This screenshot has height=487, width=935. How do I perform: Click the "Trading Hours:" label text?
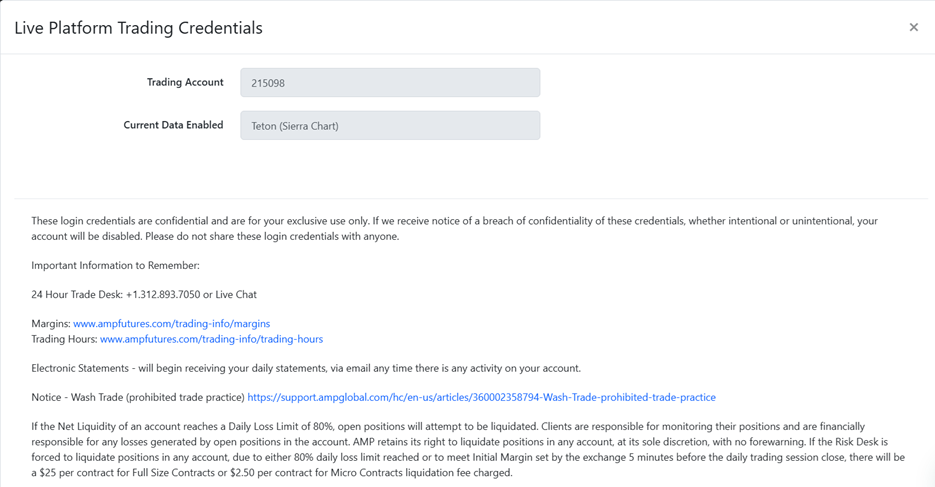pos(64,339)
